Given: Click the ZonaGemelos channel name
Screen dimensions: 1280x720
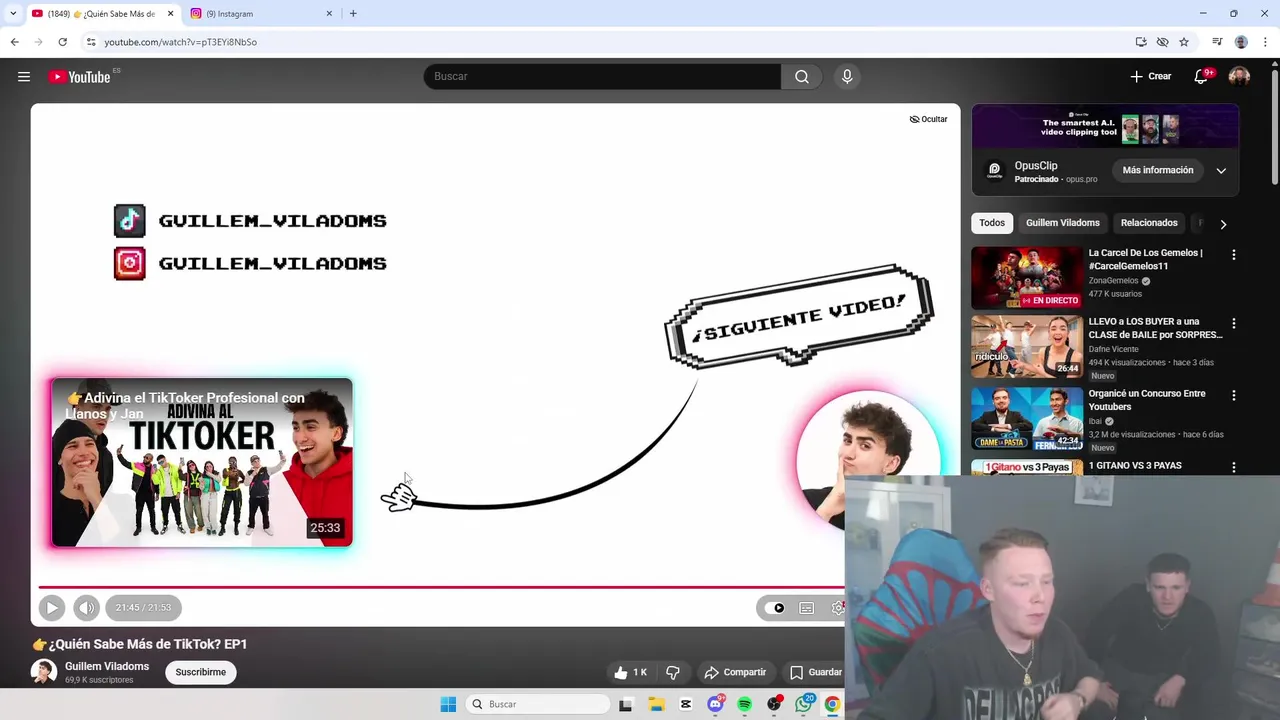Looking at the screenshot, I should 1113,281.
